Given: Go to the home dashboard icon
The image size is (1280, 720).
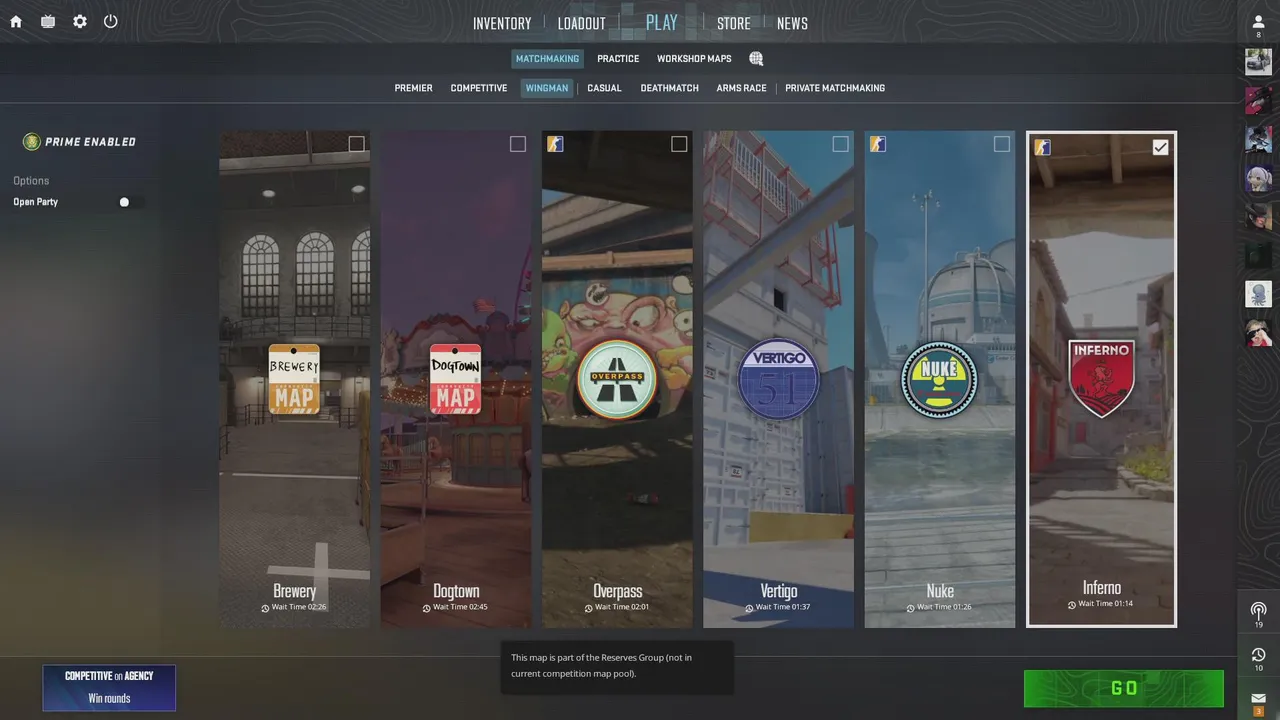Looking at the screenshot, I should click(x=16, y=21).
